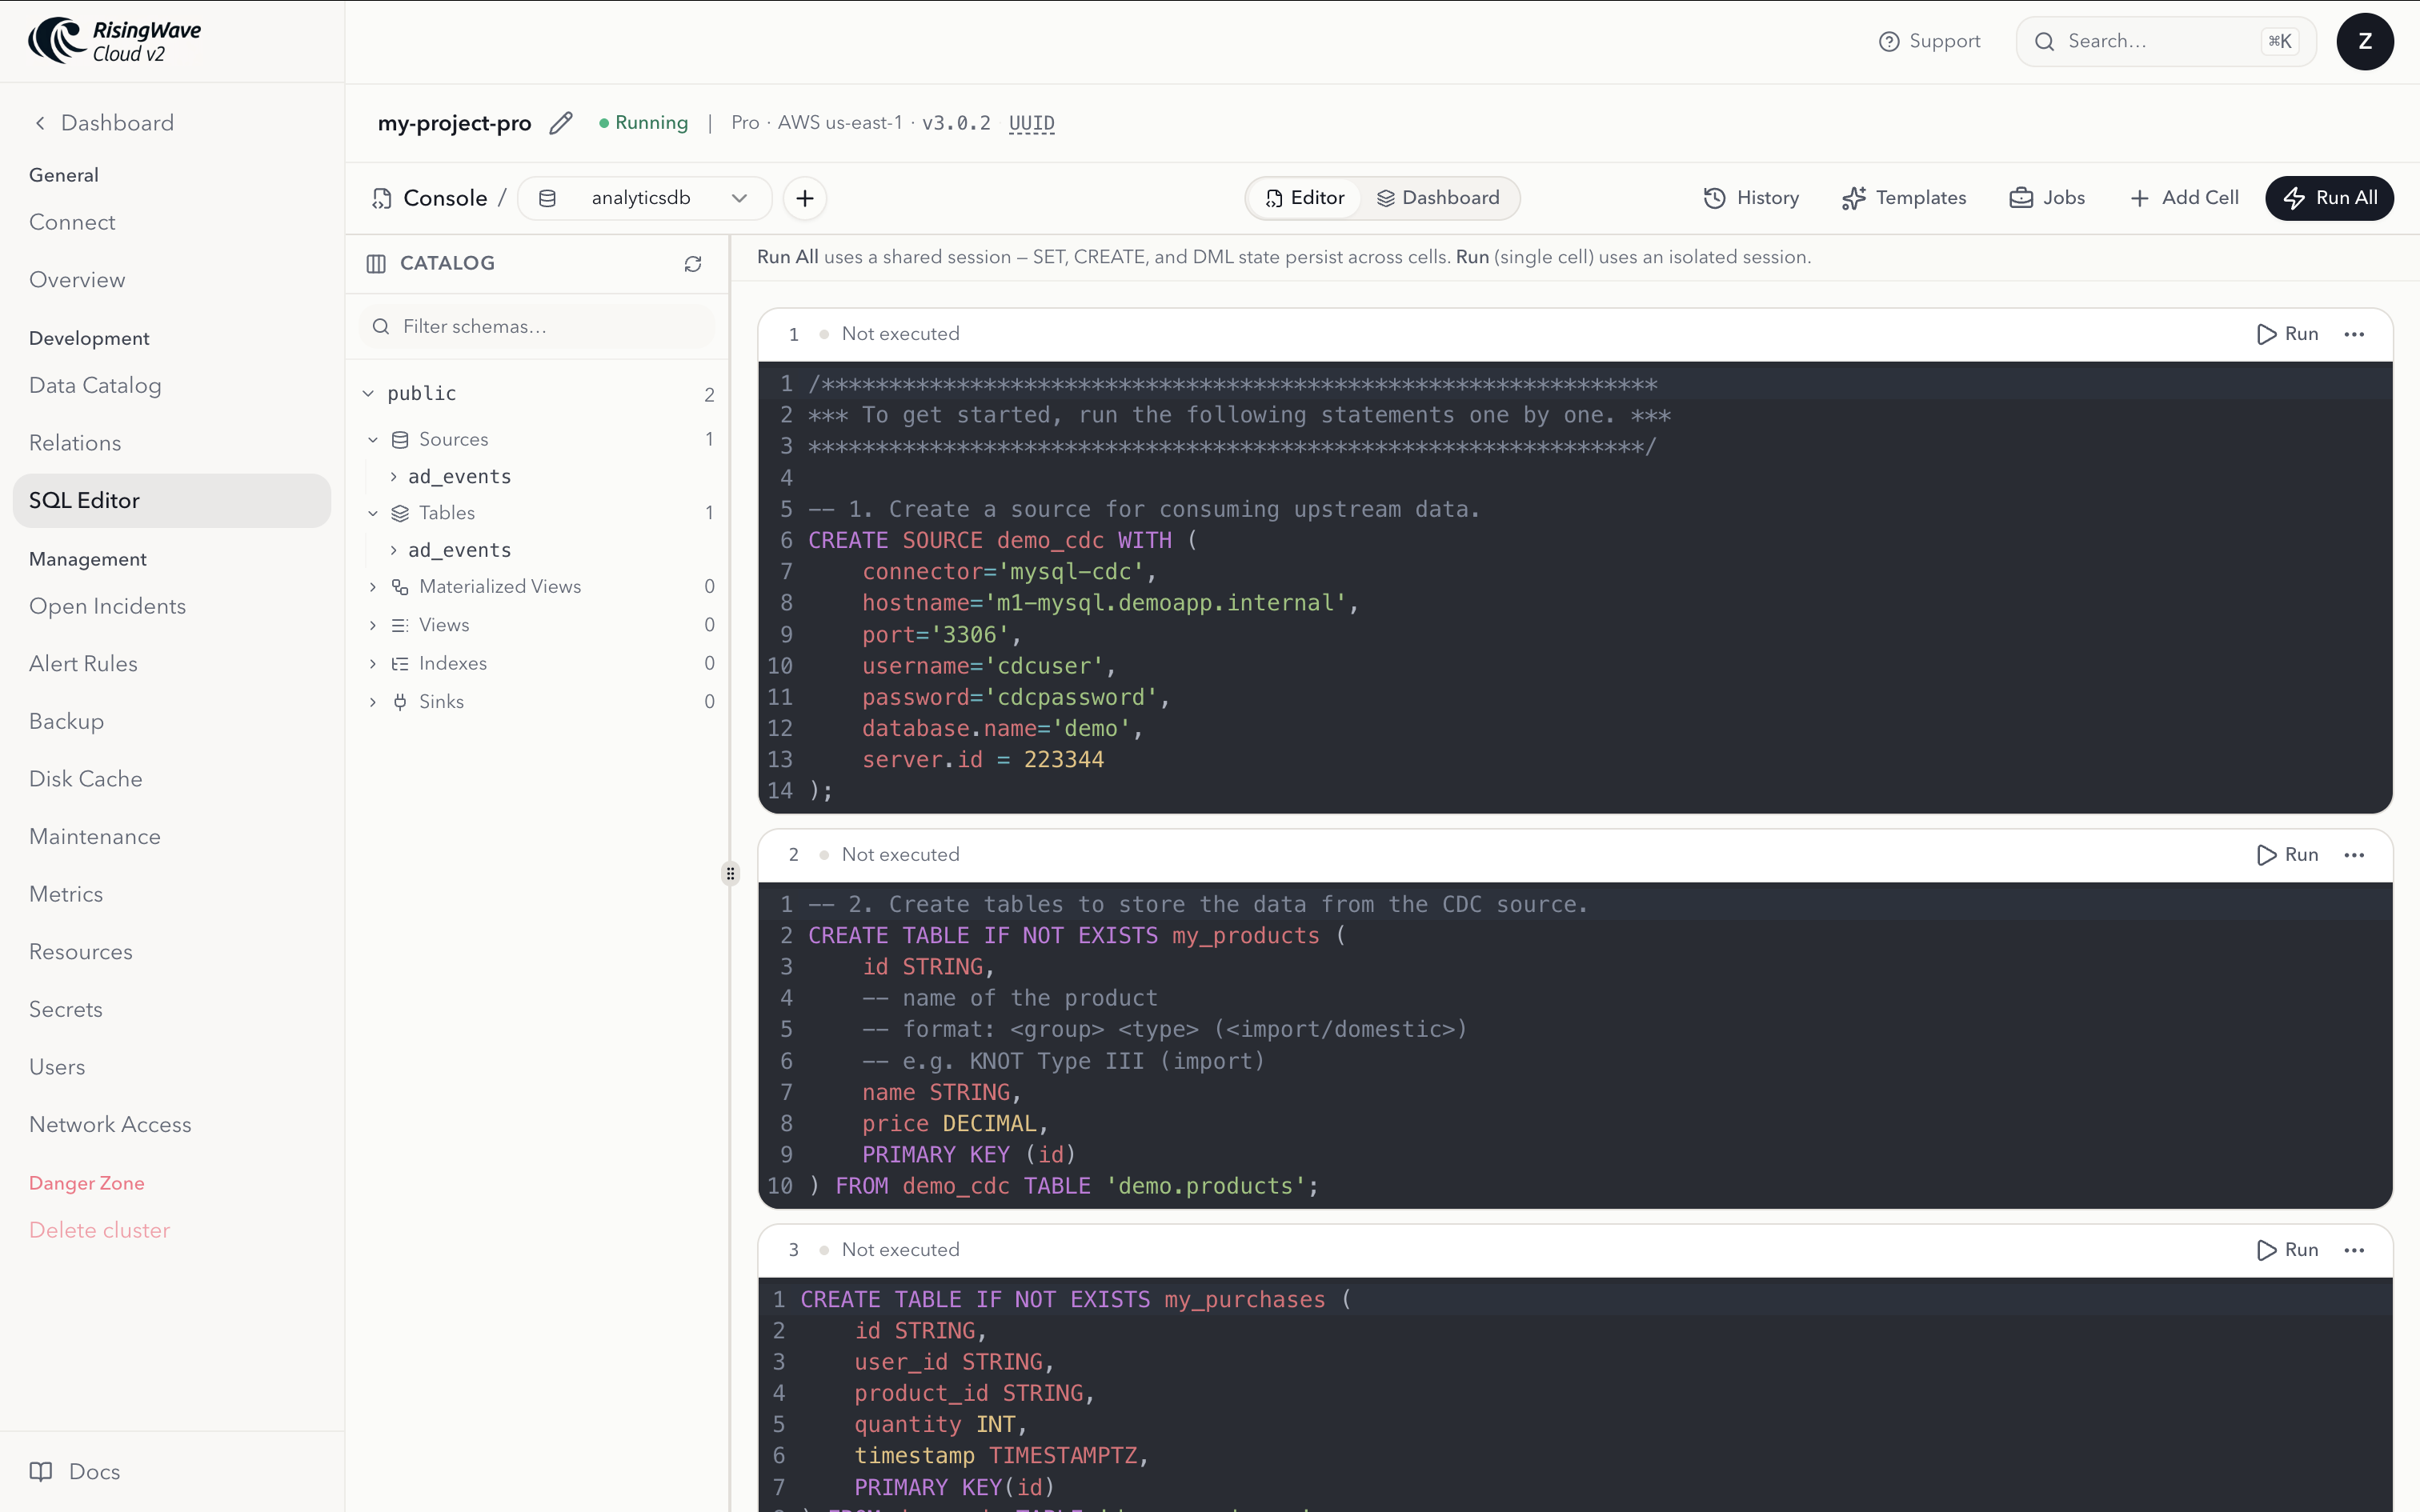
Task: Open Alert Rules
Action: coord(83,664)
